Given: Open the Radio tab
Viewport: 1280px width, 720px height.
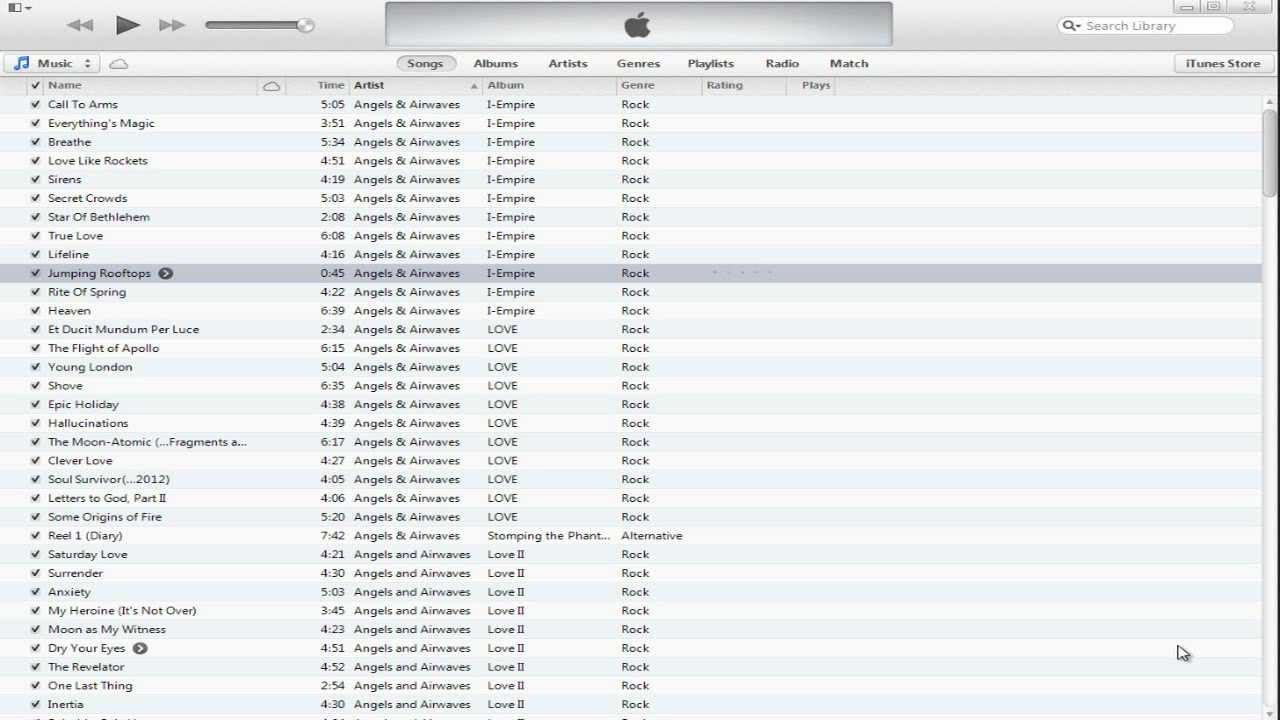Looking at the screenshot, I should [x=782, y=63].
